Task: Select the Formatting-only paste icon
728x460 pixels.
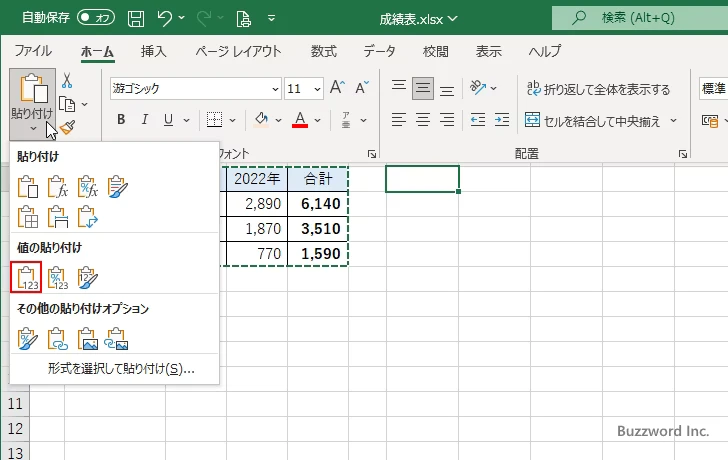Action: click(27, 338)
